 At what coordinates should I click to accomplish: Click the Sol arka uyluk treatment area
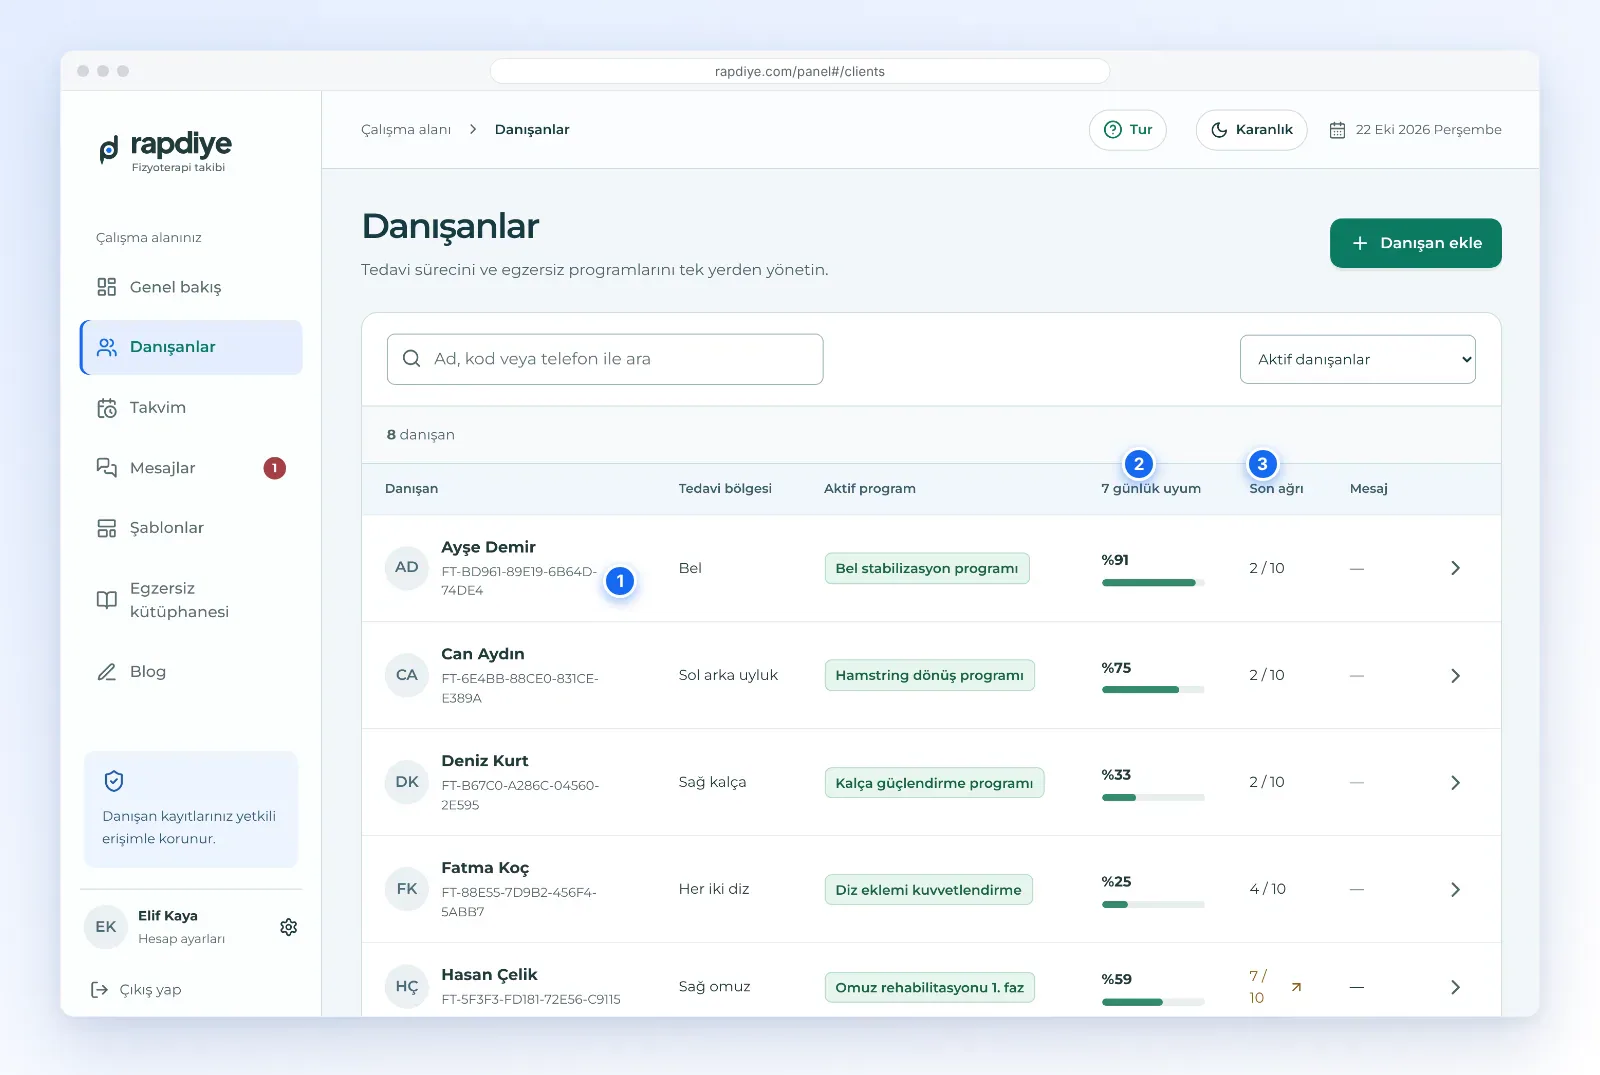point(728,675)
